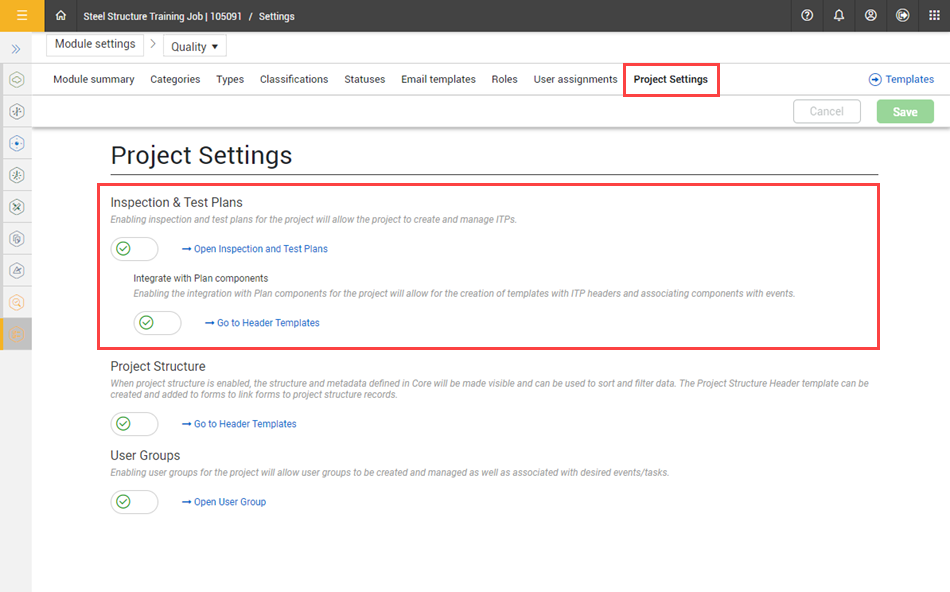Select the magnifier hexagon icon in sidebar

point(15,302)
